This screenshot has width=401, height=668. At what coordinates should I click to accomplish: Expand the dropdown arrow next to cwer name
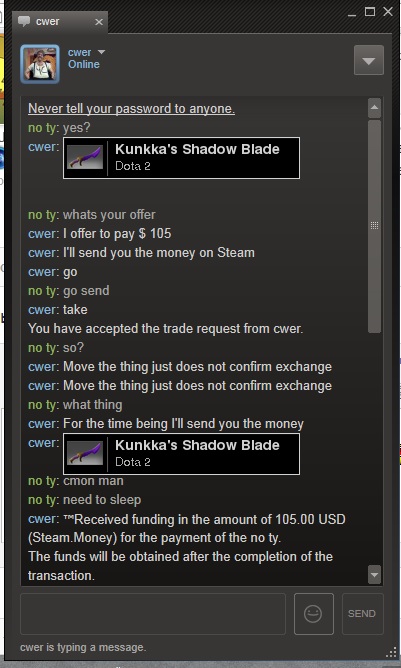[101, 52]
